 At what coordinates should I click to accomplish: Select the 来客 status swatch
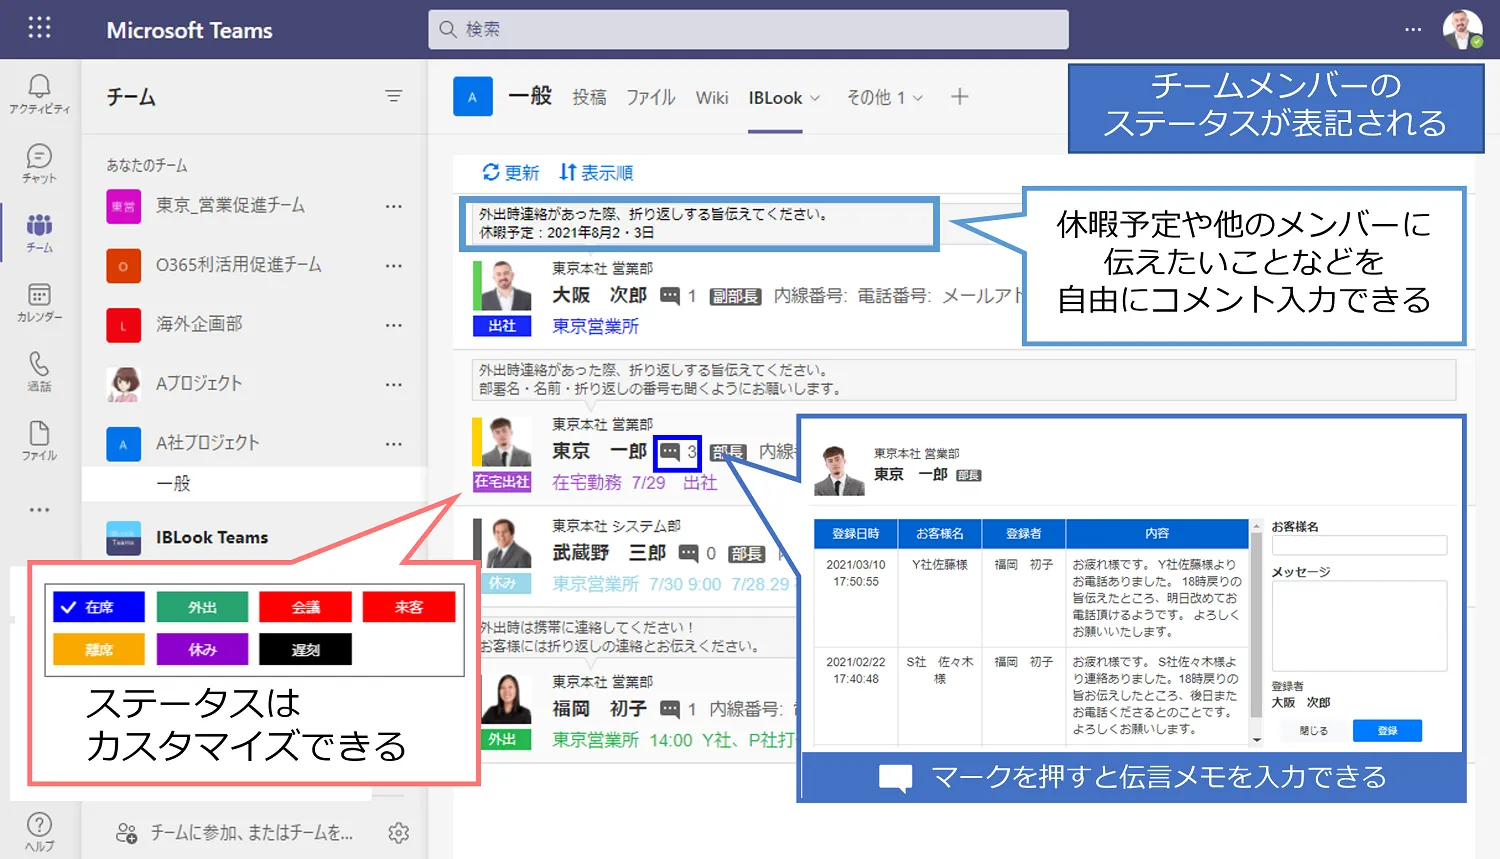[409, 607]
